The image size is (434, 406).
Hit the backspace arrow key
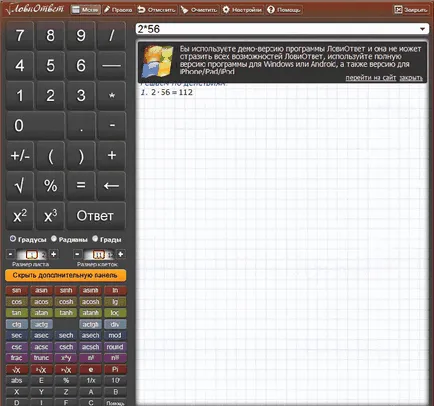[111, 186]
